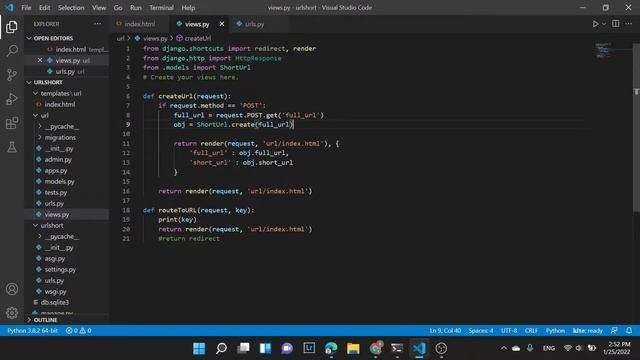Place cursor on line 16 return statement
This screenshot has height=360, width=640.
[x=235, y=191]
